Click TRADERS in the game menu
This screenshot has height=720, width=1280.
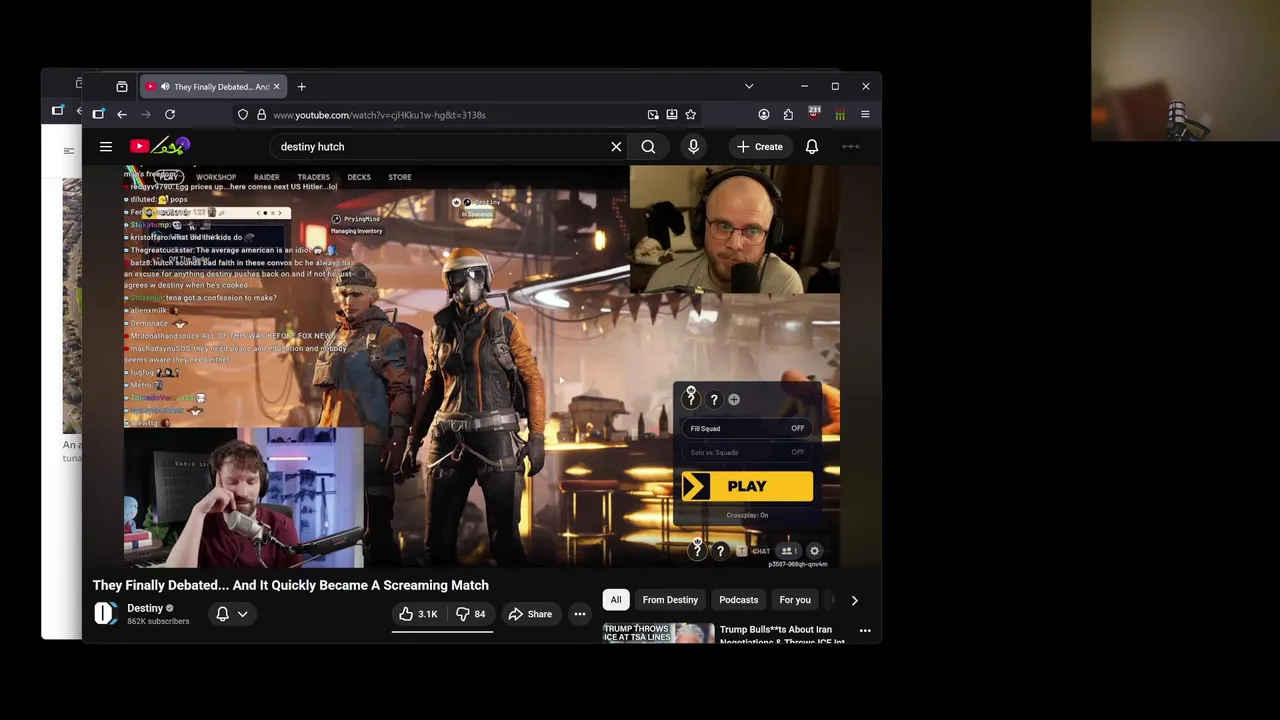point(313,178)
